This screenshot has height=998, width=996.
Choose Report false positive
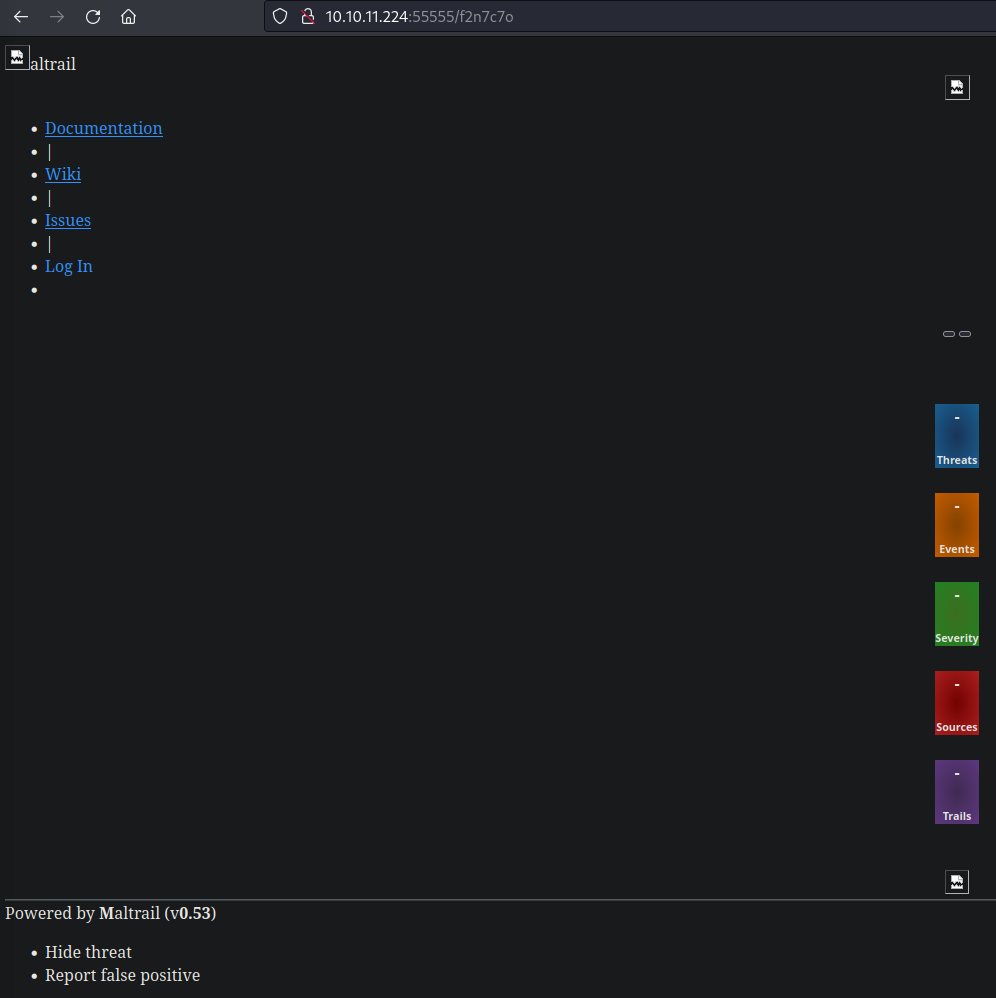(122, 975)
